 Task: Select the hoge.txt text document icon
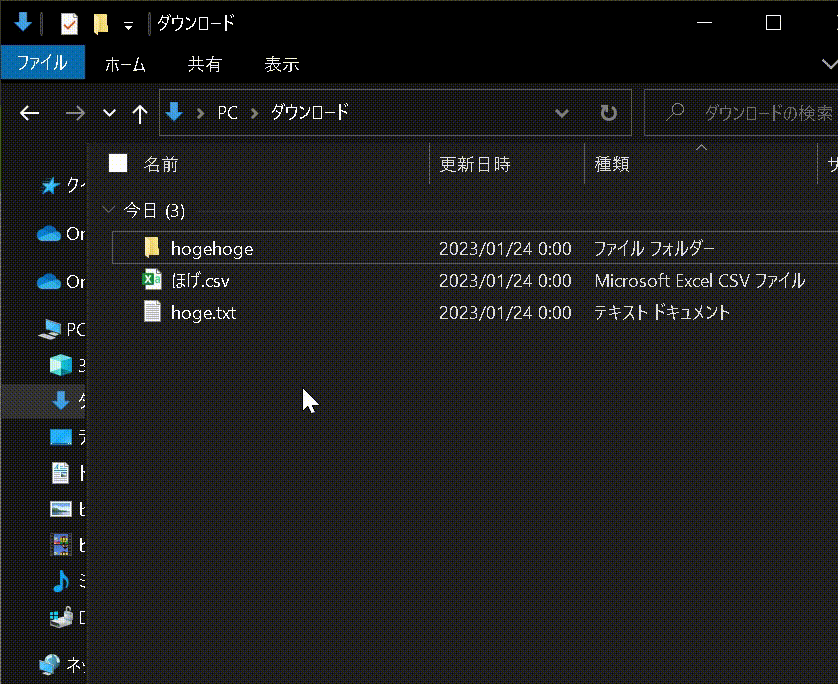pyautogui.click(x=153, y=312)
